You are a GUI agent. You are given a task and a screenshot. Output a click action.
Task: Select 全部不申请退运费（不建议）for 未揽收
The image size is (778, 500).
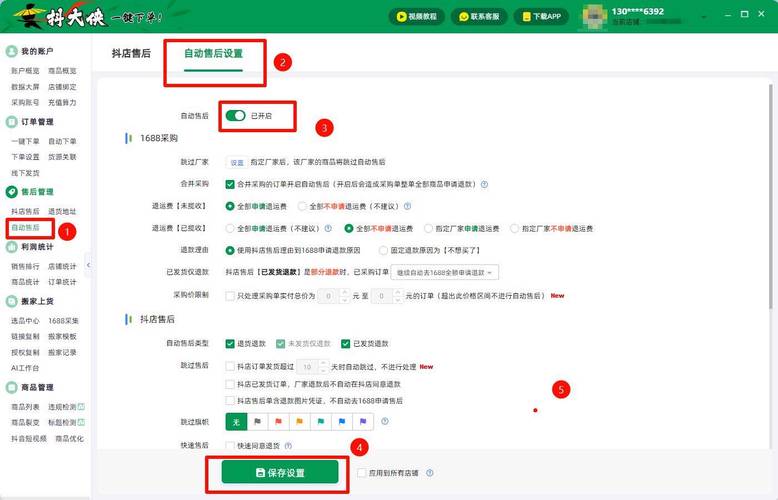[302, 206]
